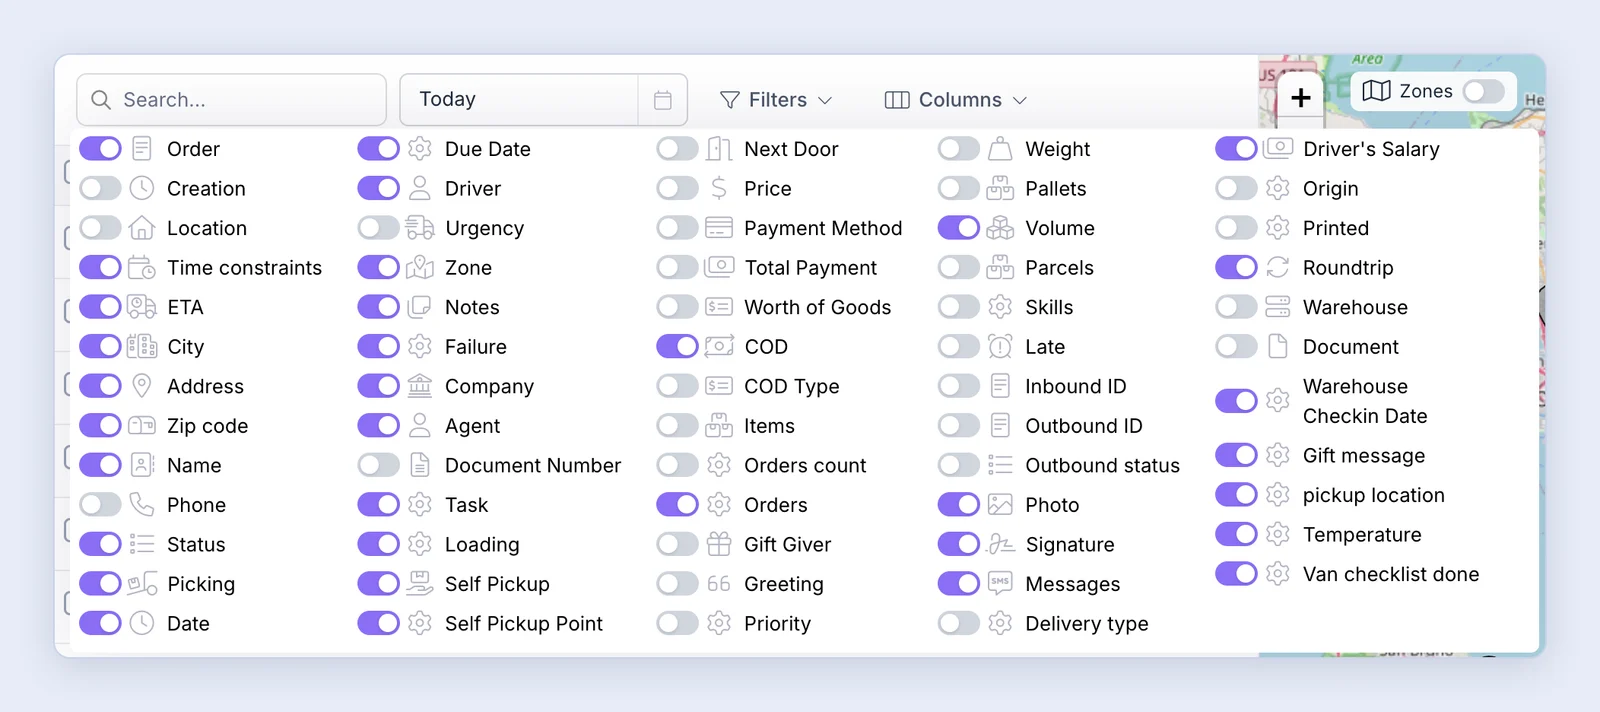Enable the Creation column toggle
The image size is (1600, 712).
coord(100,188)
